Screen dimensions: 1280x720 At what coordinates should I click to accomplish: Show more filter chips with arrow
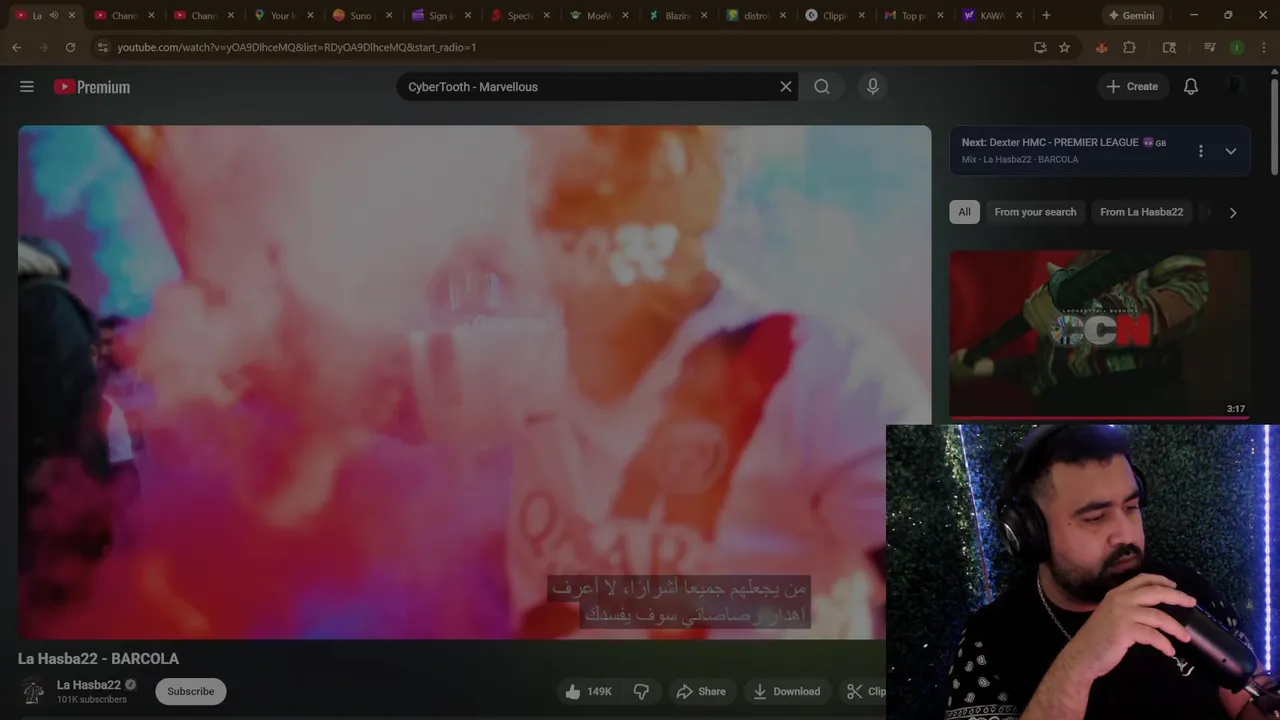pos(1233,212)
